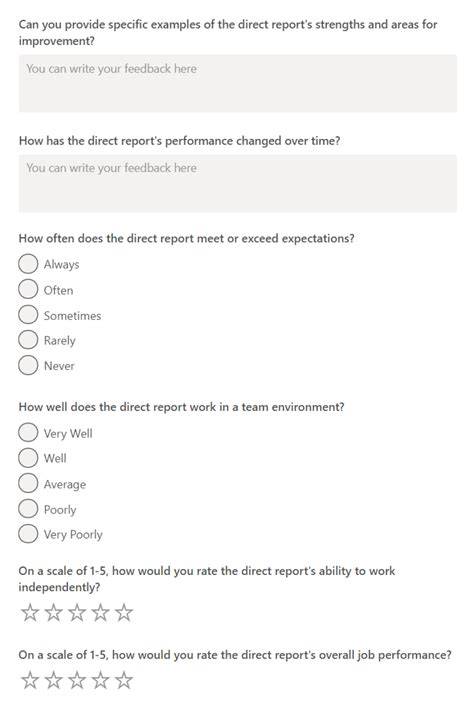This screenshot has width=474, height=709.
Task: Select the Always radio option
Action: tap(28, 264)
